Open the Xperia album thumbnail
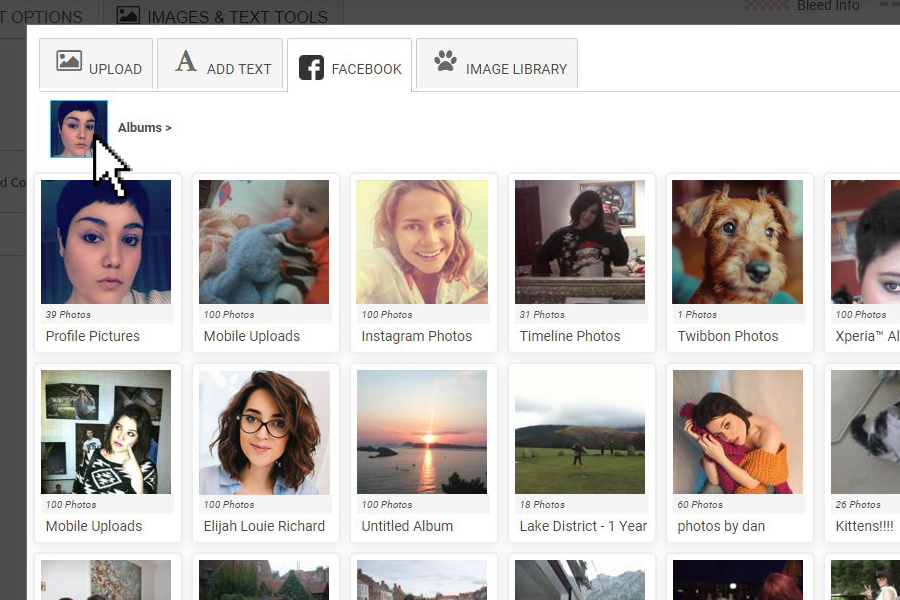 866,242
